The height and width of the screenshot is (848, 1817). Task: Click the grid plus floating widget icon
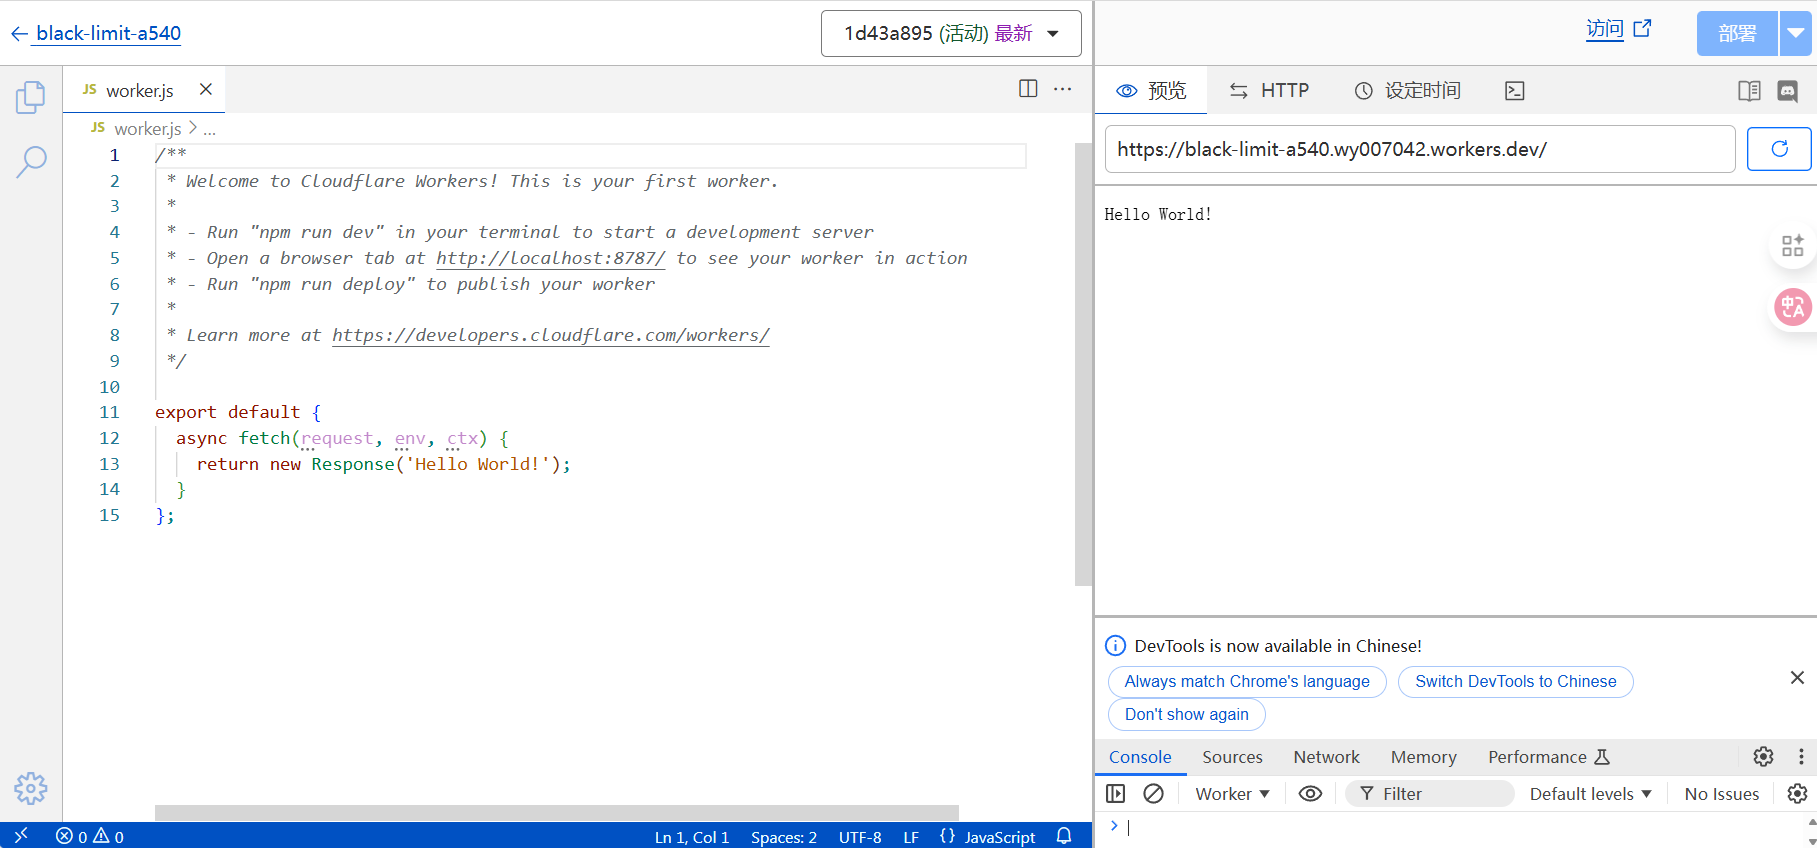[x=1793, y=245]
